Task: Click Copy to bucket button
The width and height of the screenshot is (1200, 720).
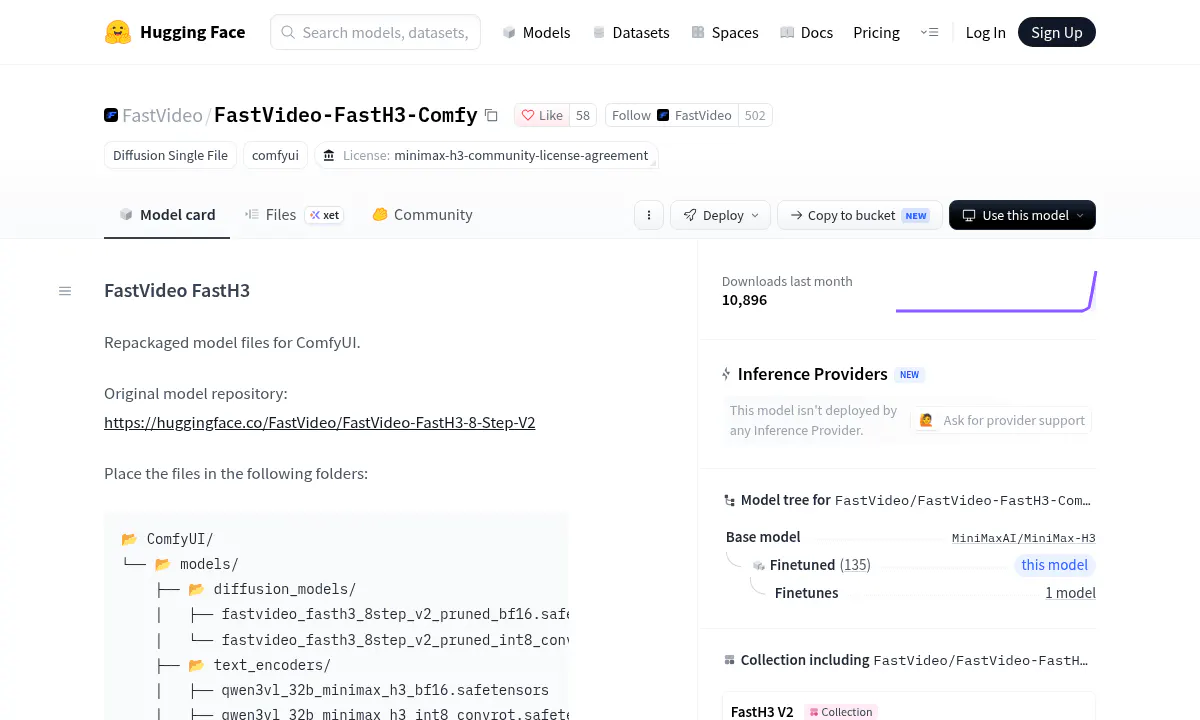Action: pyautogui.click(x=859, y=215)
